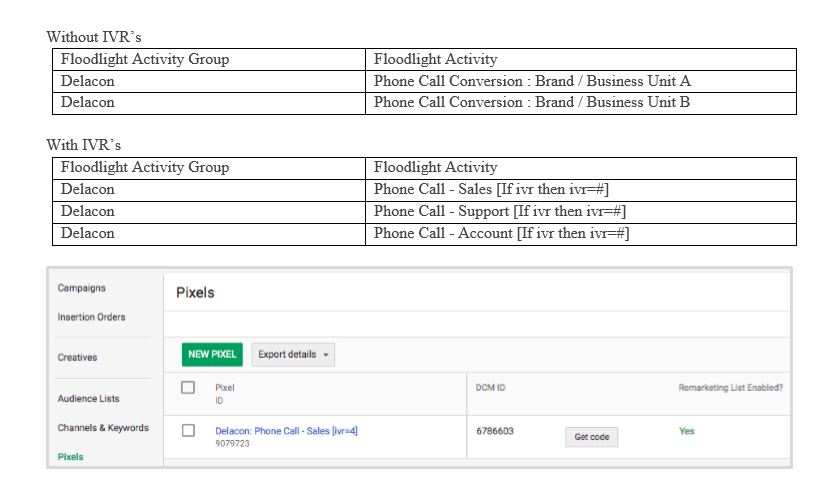840x484 pixels.
Task: Click cell Phone Call - Sales [If ivr then ivr=#]
Action: (581, 190)
